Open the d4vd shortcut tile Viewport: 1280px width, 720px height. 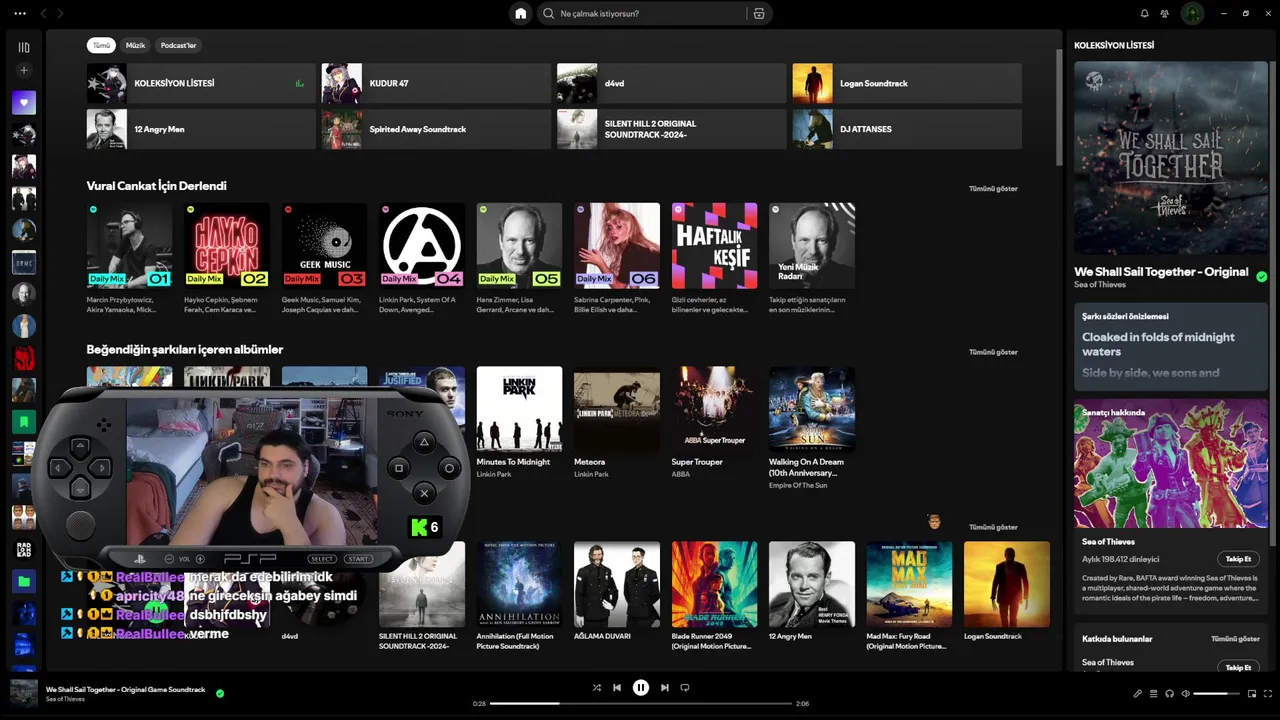click(671, 83)
